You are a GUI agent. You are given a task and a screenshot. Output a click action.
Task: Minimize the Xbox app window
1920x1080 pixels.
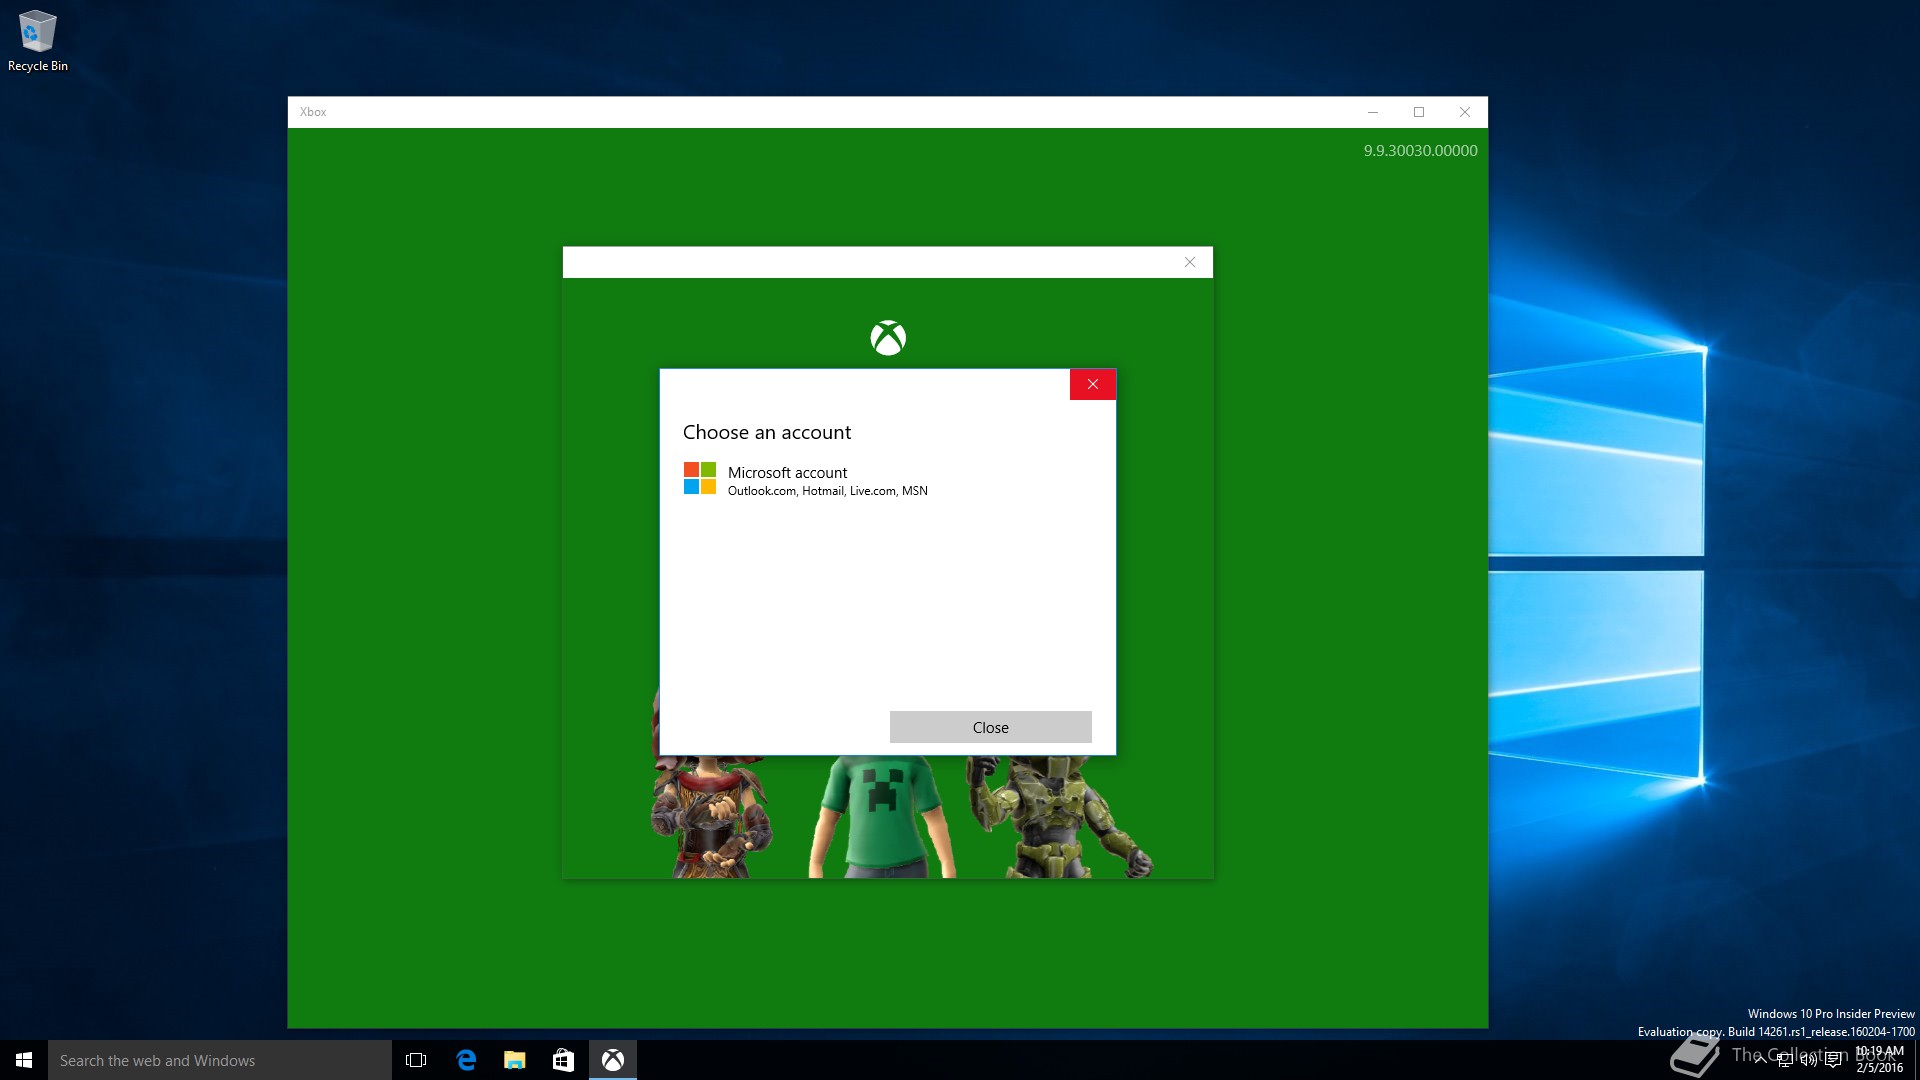pyautogui.click(x=1373, y=112)
